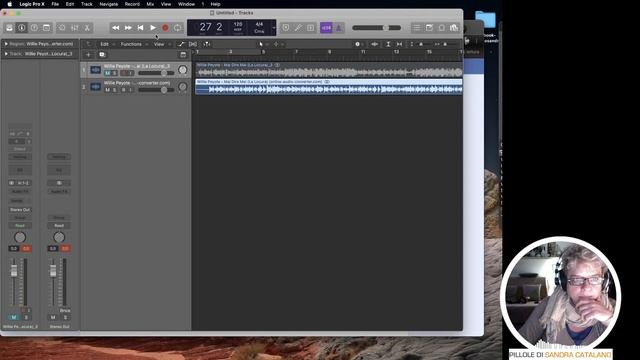Screen dimensions: 640x360
Task: Open the Navigate menu
Action: tap(109, 4)
